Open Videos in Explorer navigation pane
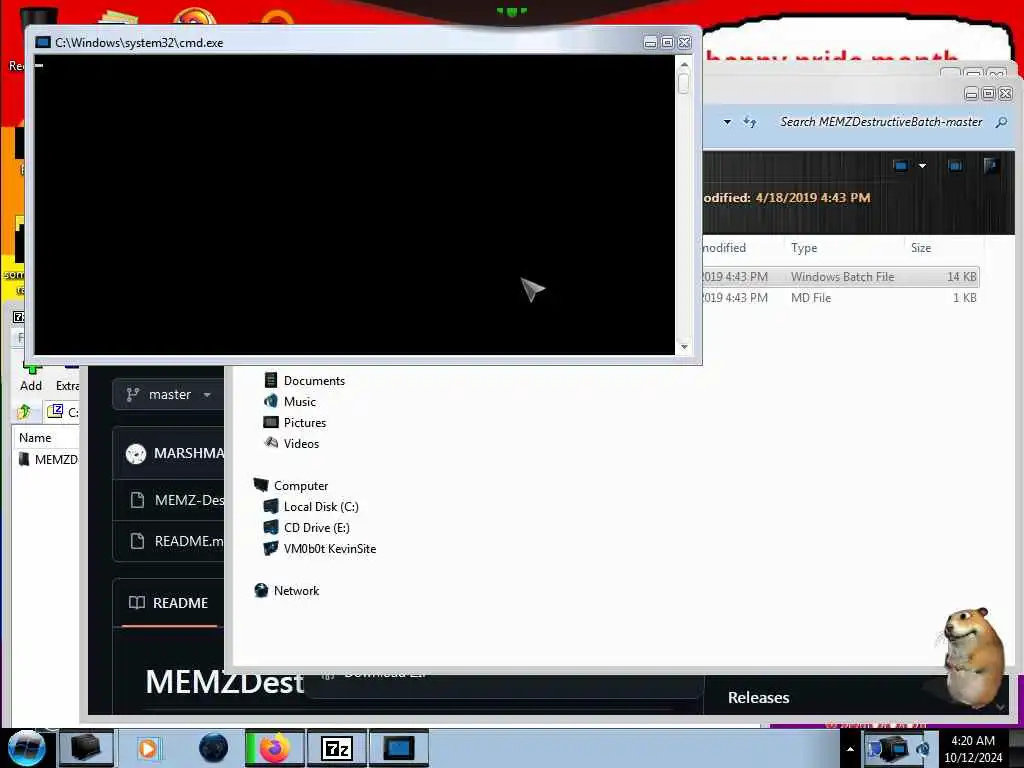1024x768 pixels. point(301,443)
